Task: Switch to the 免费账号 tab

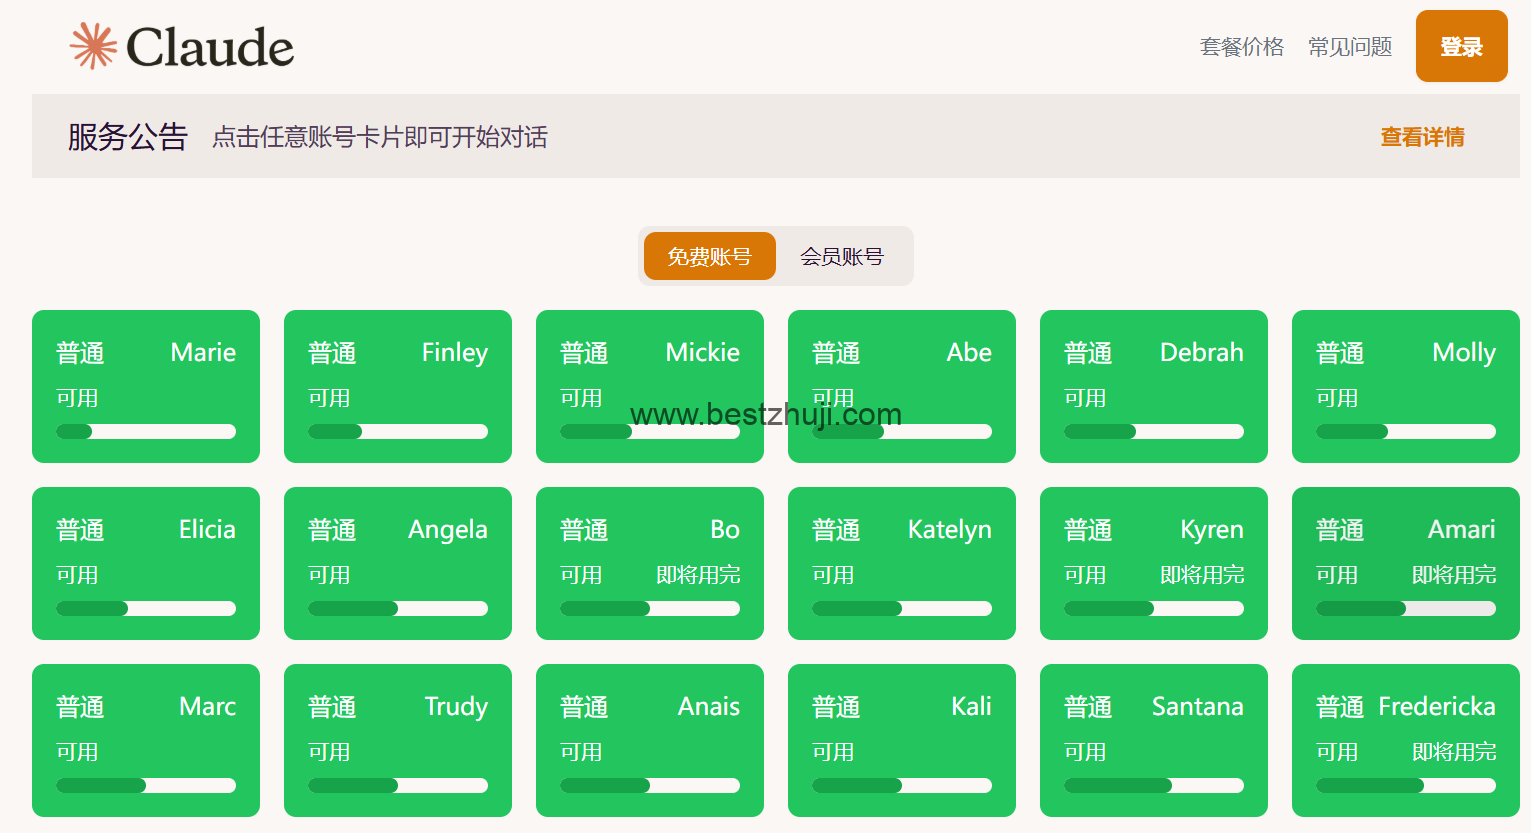Action: tap(710, 256)
